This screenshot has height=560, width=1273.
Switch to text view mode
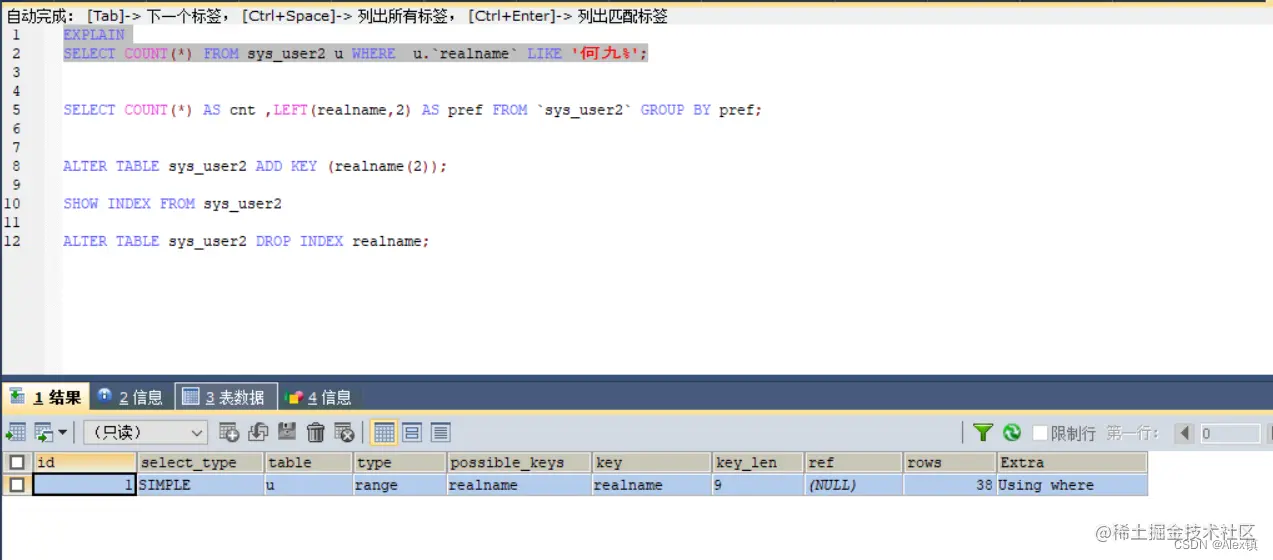(x=440, y=432)
